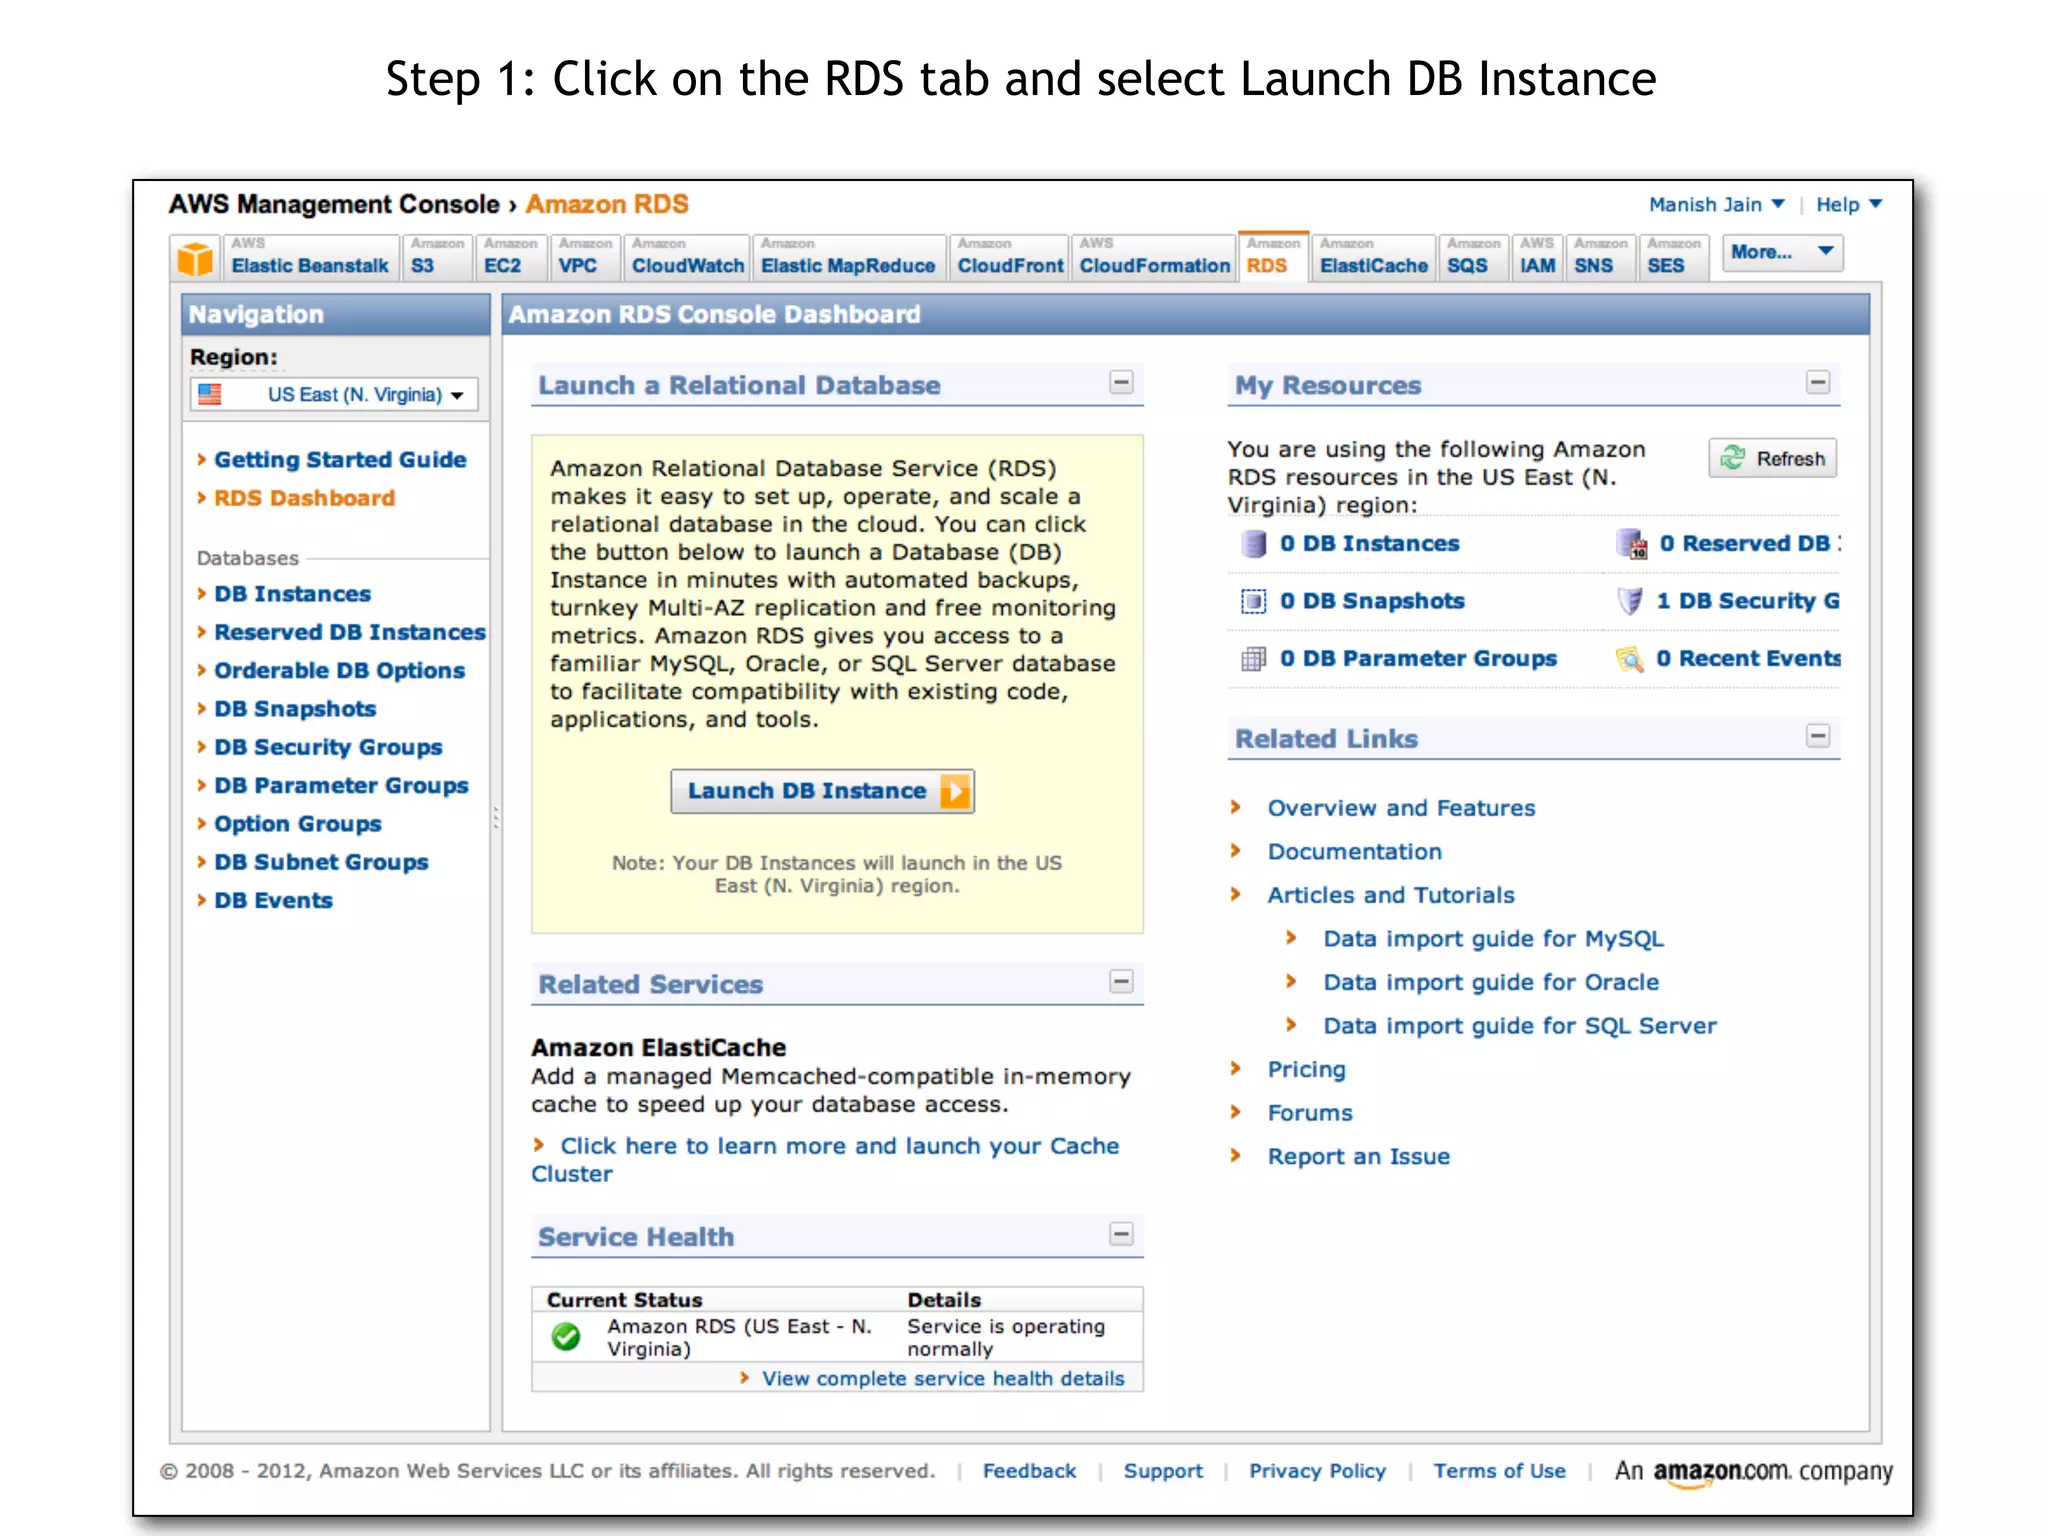This screenshot has height=1536, width=2048.
Task: Switch to the CloudFront tab
Action: (1009, 257)
